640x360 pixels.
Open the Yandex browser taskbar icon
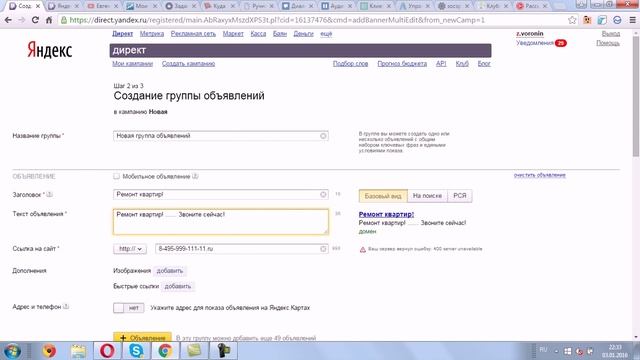(49, 351)
